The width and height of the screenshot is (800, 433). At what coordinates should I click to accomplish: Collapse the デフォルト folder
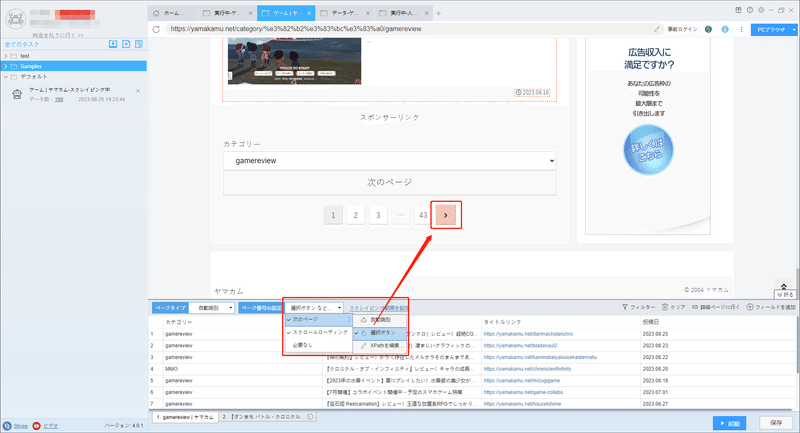pyautogui.click(x=6, y=77)
